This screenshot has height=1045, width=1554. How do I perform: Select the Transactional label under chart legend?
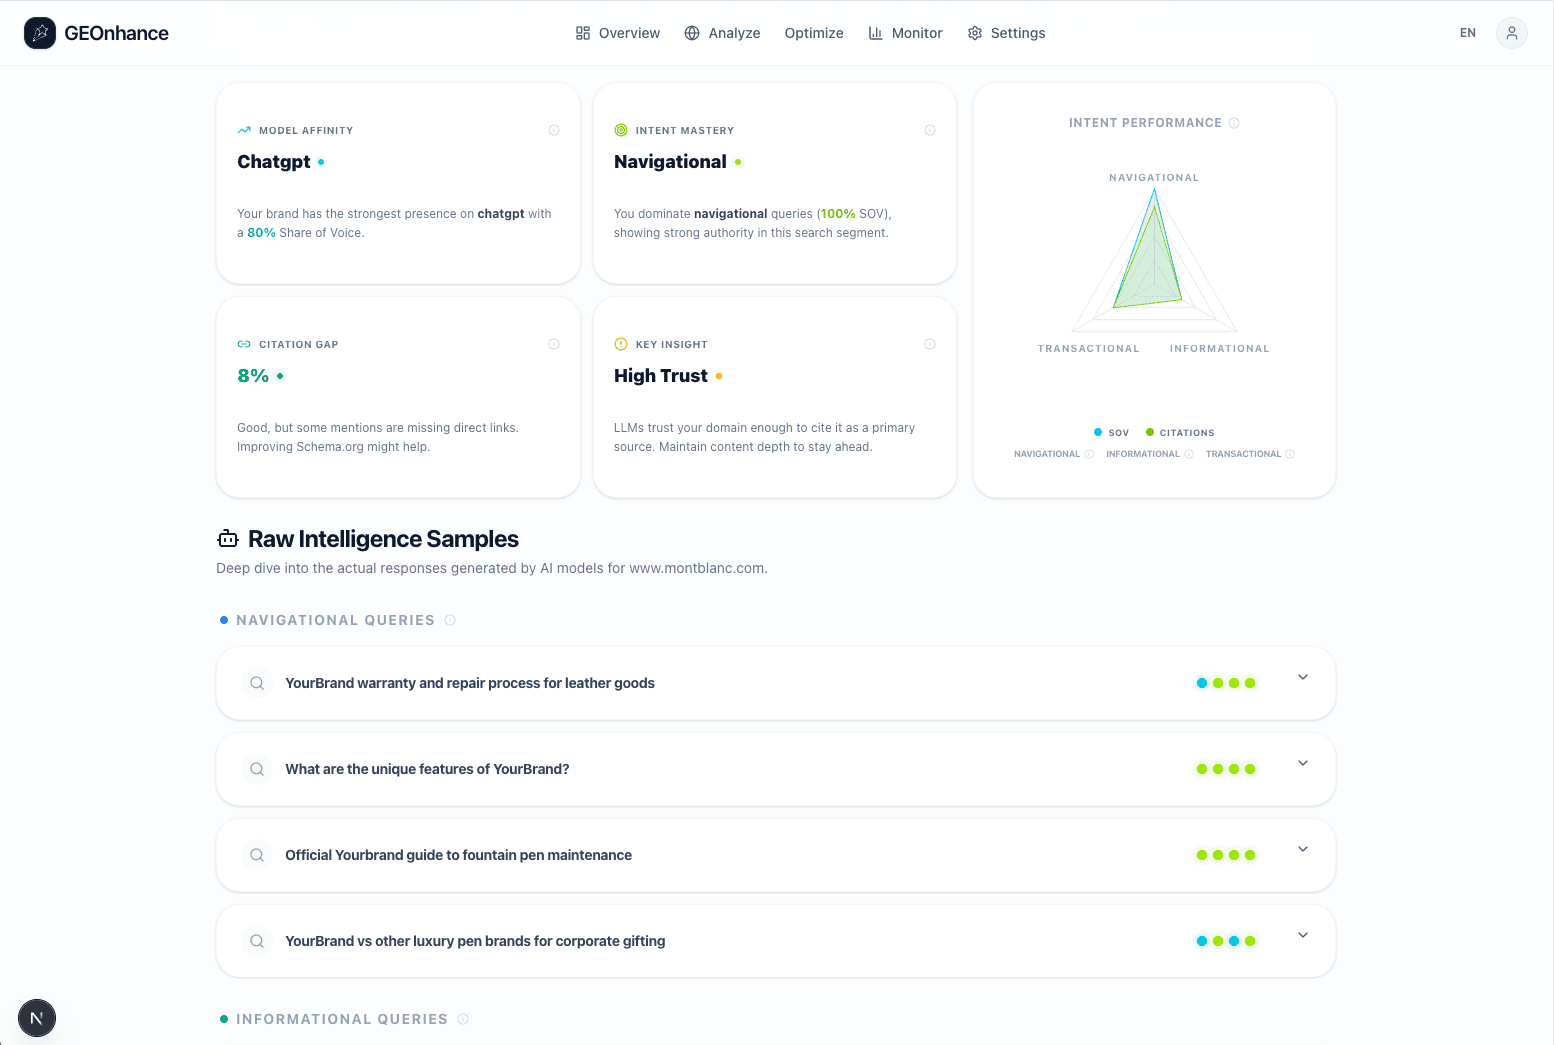(x=1243, y=454)
